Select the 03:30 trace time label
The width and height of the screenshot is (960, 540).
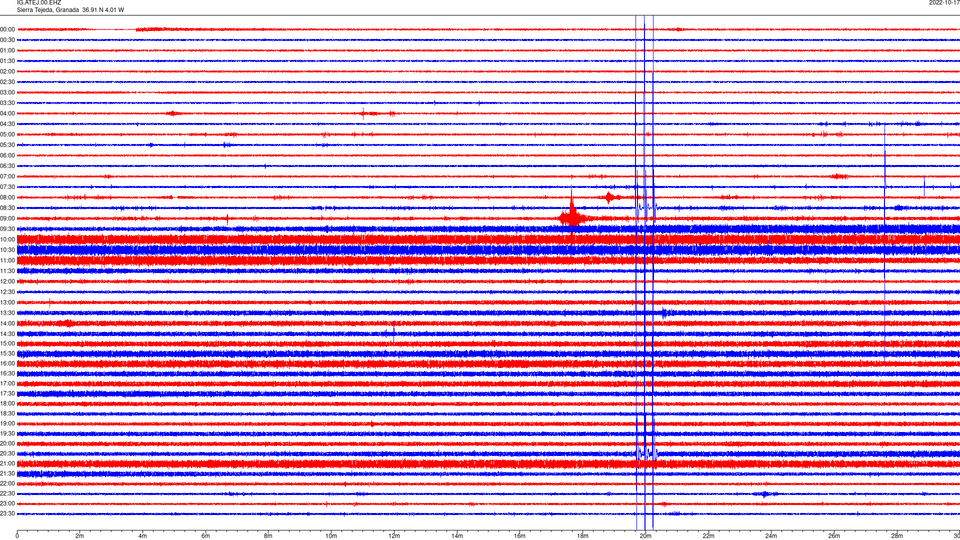coord(7,103)
